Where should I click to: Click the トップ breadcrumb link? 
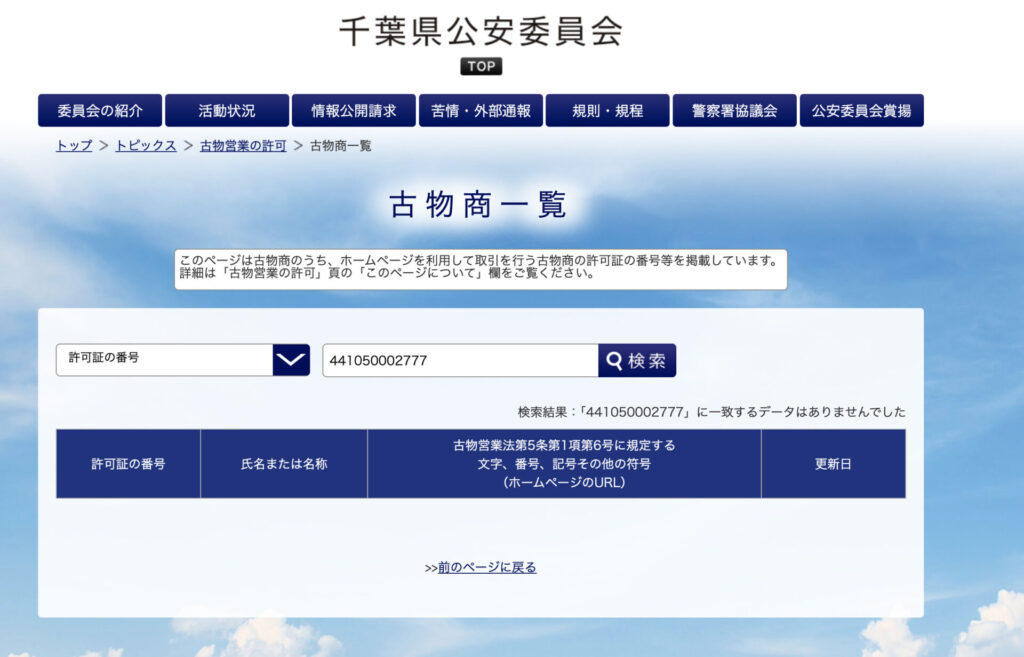(74, 146)
